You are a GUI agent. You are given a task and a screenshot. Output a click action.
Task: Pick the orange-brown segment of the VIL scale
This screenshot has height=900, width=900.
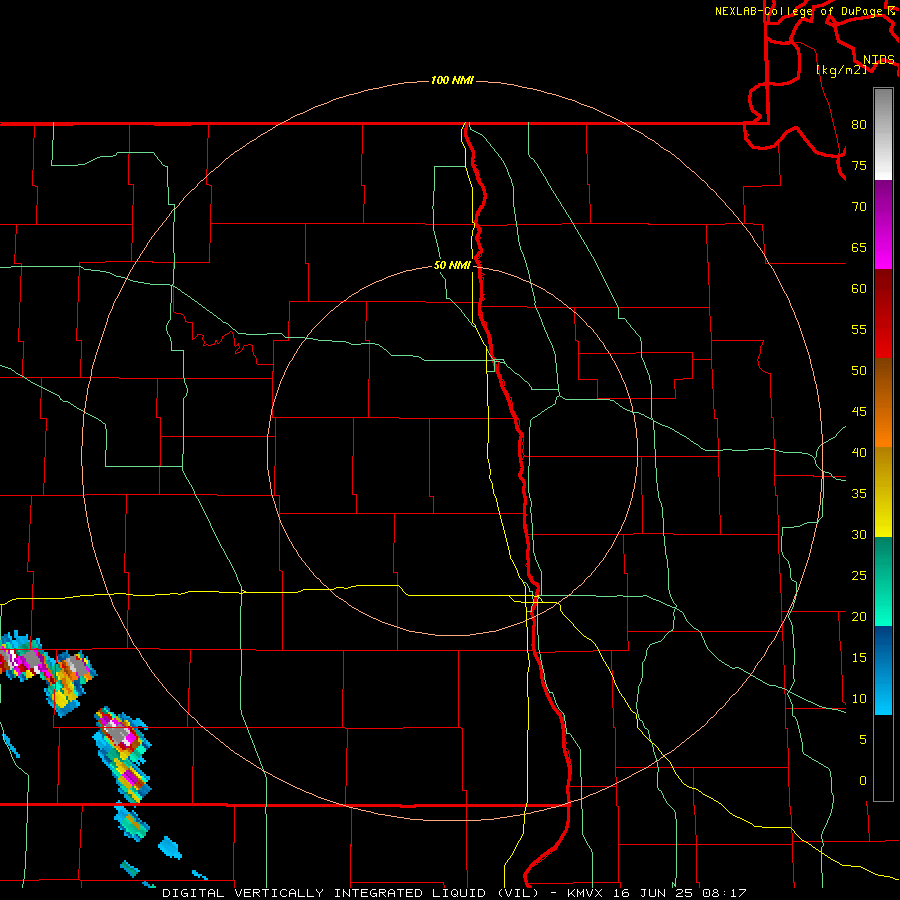click(x=883, y=402)
